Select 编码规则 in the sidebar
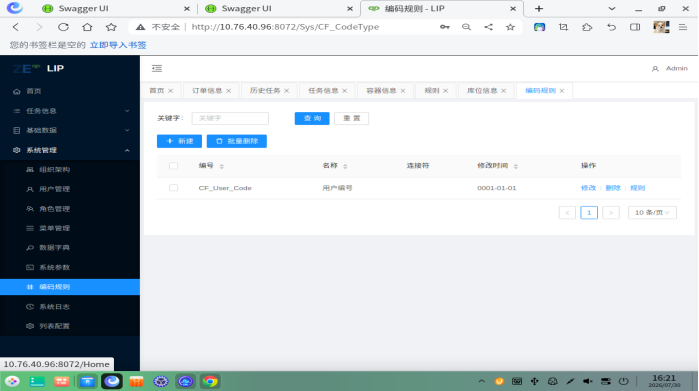The image size is (699, 391). pos(70,287)
